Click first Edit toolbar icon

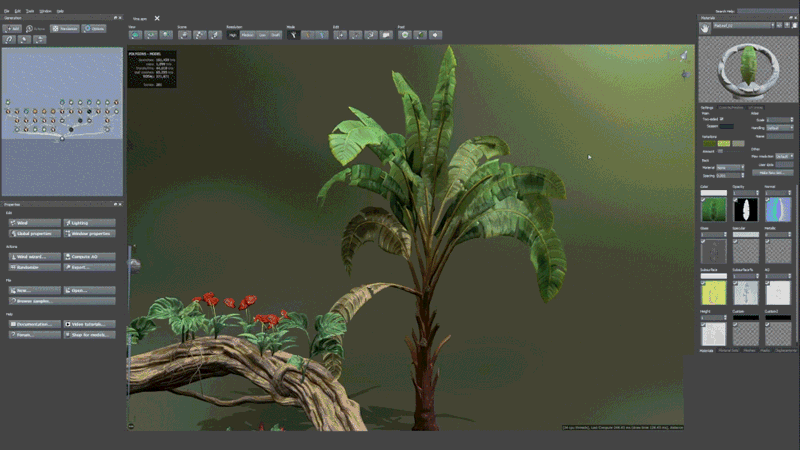(340, 35)
